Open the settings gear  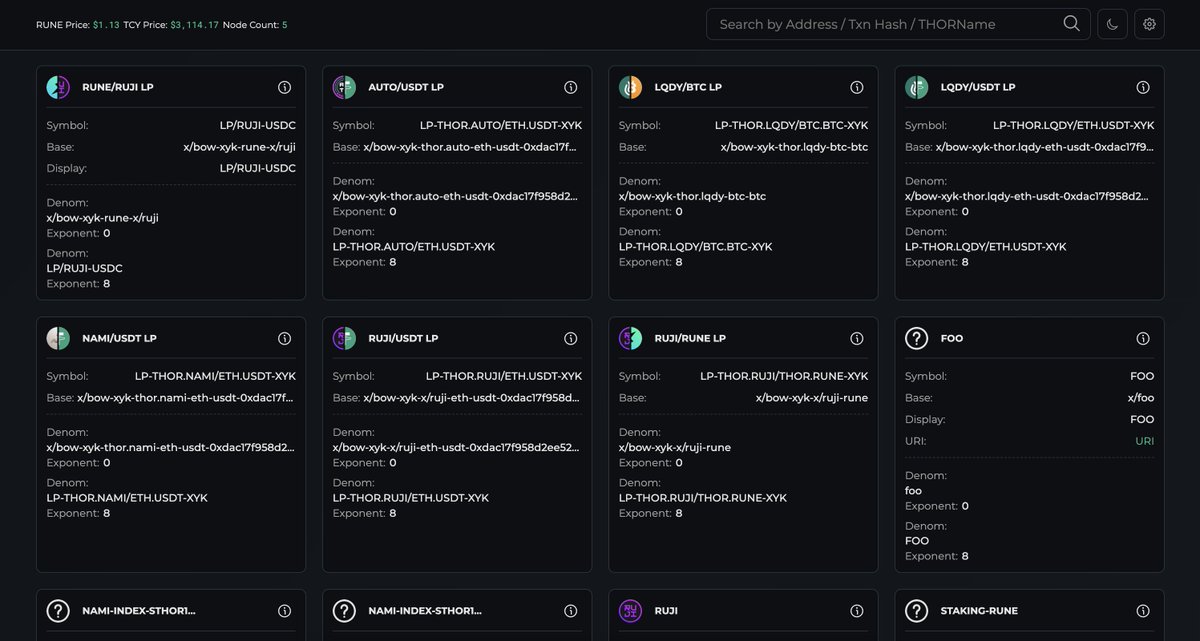pos(1149,24)
